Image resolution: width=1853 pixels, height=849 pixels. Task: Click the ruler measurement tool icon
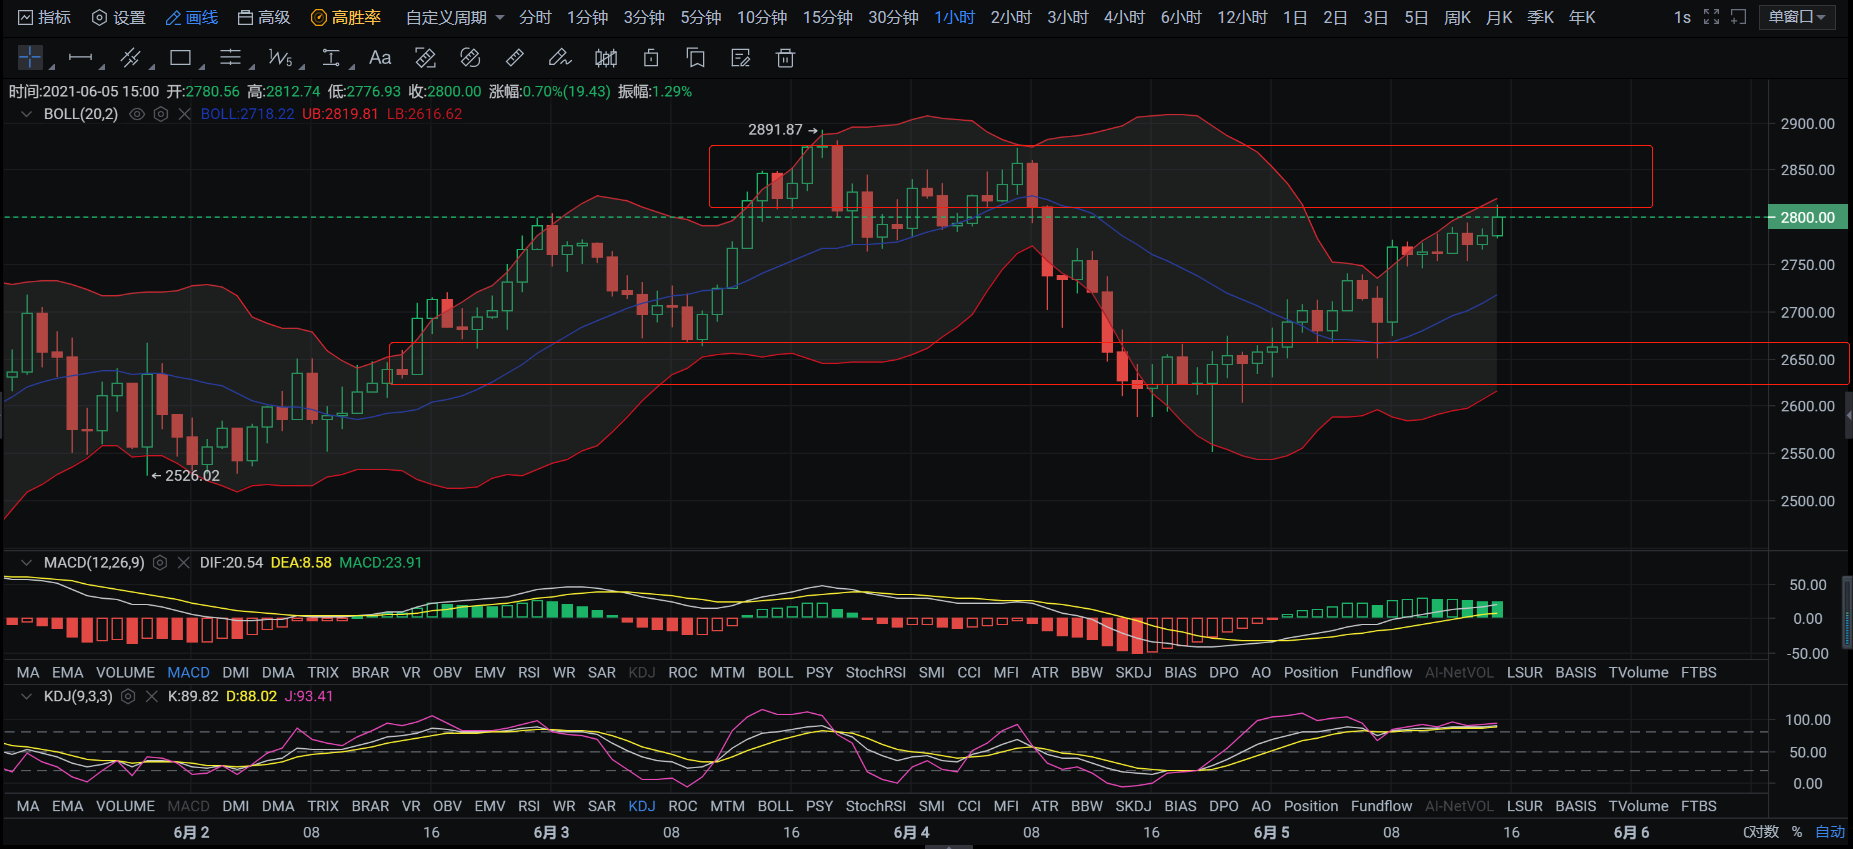515,58
